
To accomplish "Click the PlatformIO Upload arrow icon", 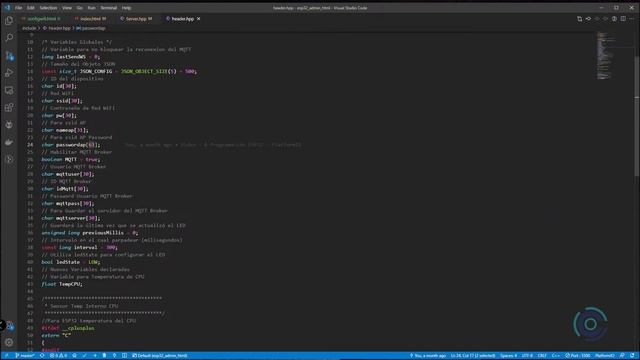I will coord(95,356).
